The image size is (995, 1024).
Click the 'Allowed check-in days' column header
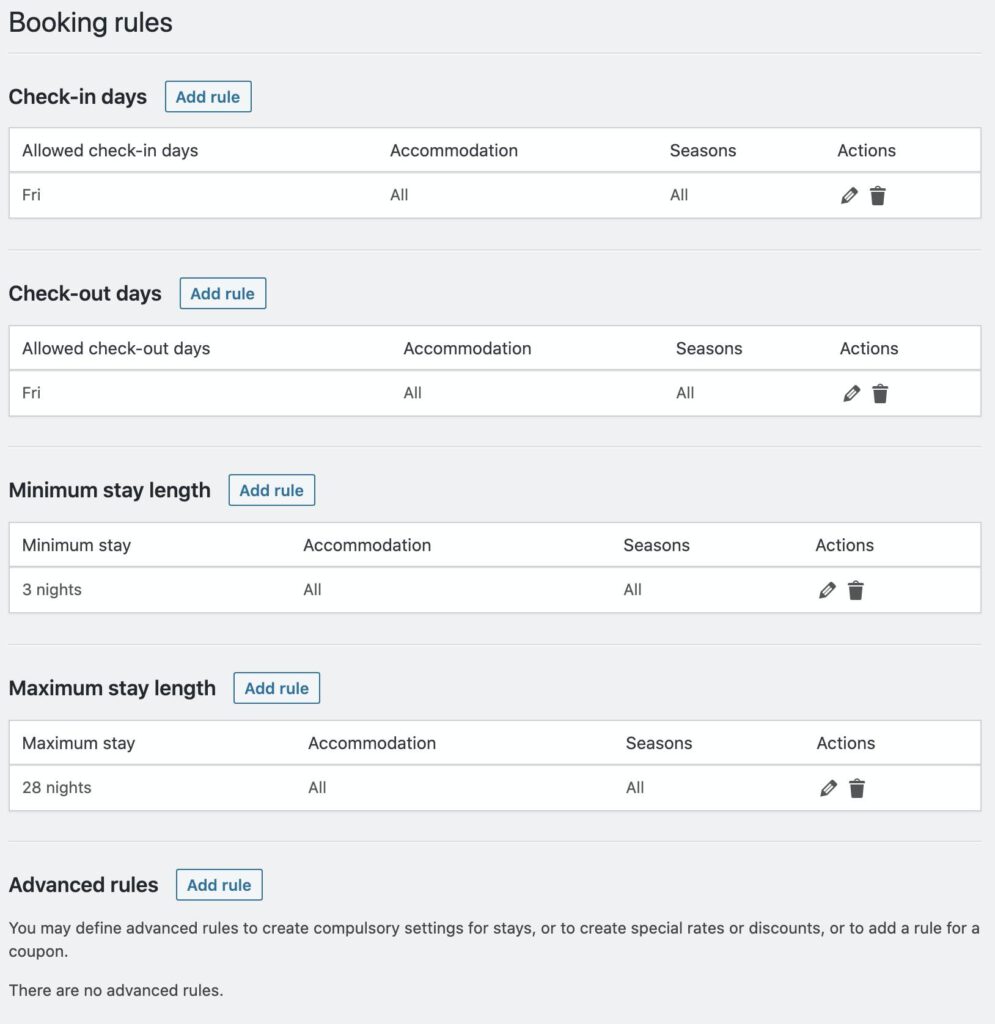coord(110,150)
